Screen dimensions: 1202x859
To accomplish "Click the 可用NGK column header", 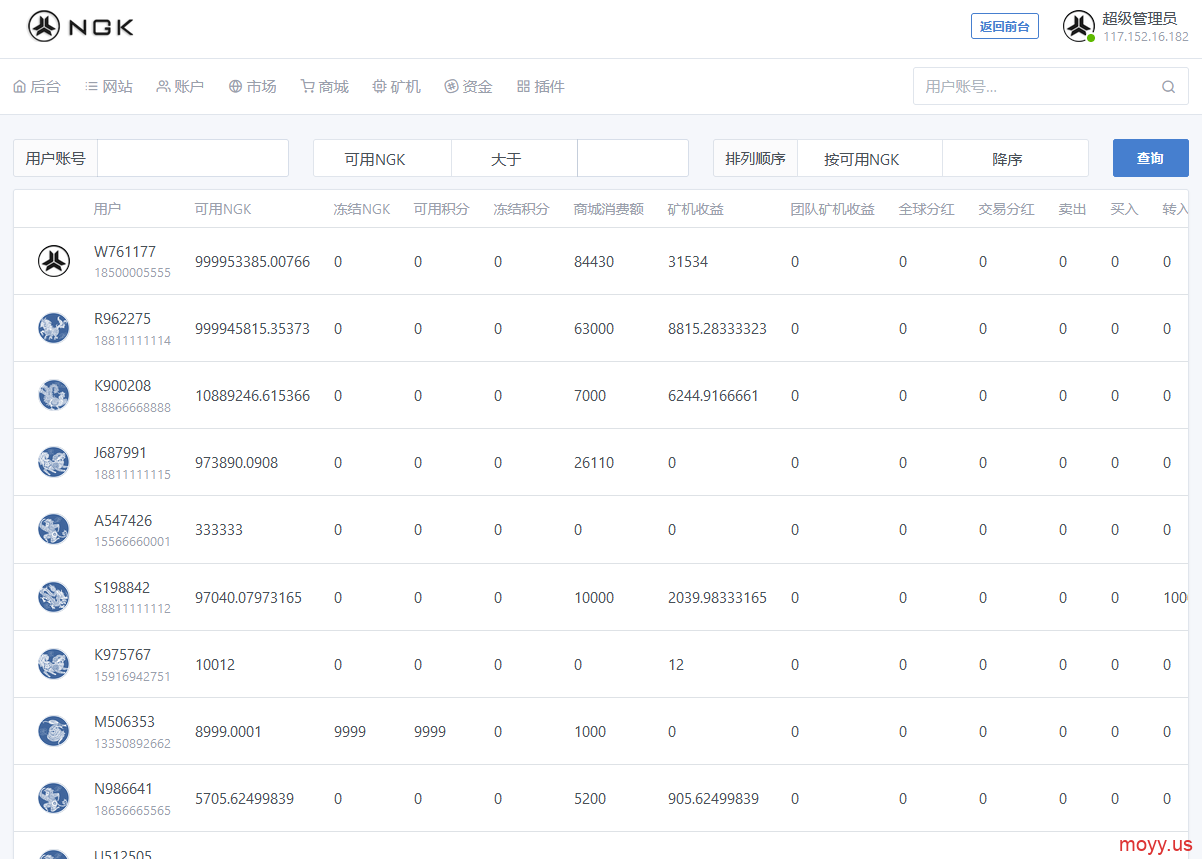I will click(223, 209).
